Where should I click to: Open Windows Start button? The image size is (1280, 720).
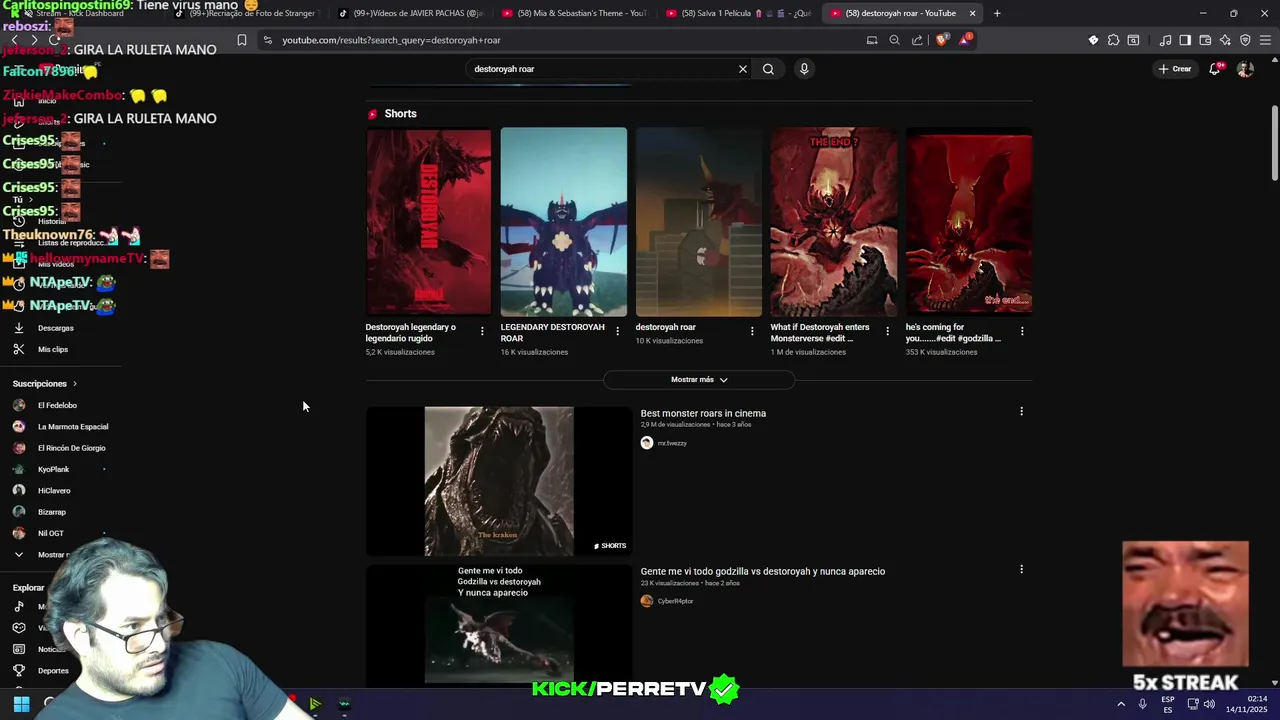click(x=21, y=704)
